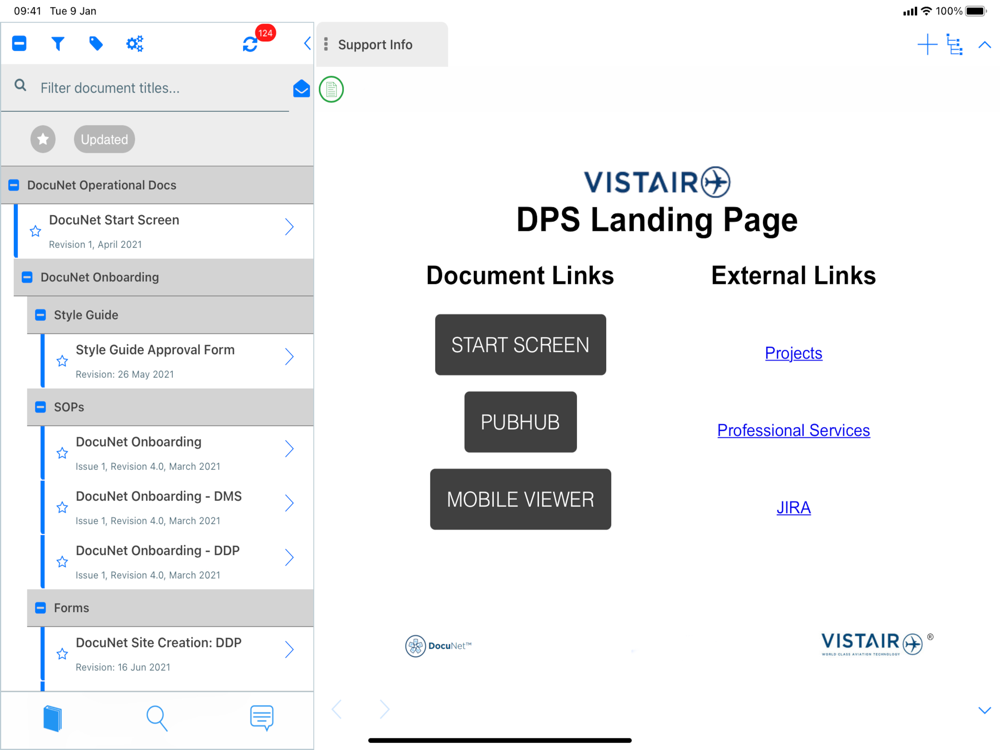Viewport: 1000px width, 750px height.
Task: Open the library book icon in bottom bar
Action: 53,718
